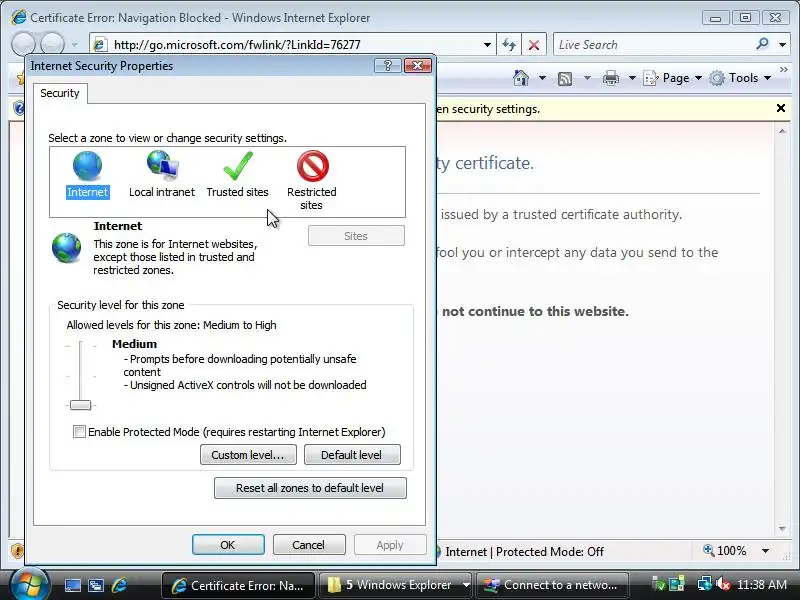
Task: Click the Live Search magnifier icon
Action: click(x=762, y=44)
